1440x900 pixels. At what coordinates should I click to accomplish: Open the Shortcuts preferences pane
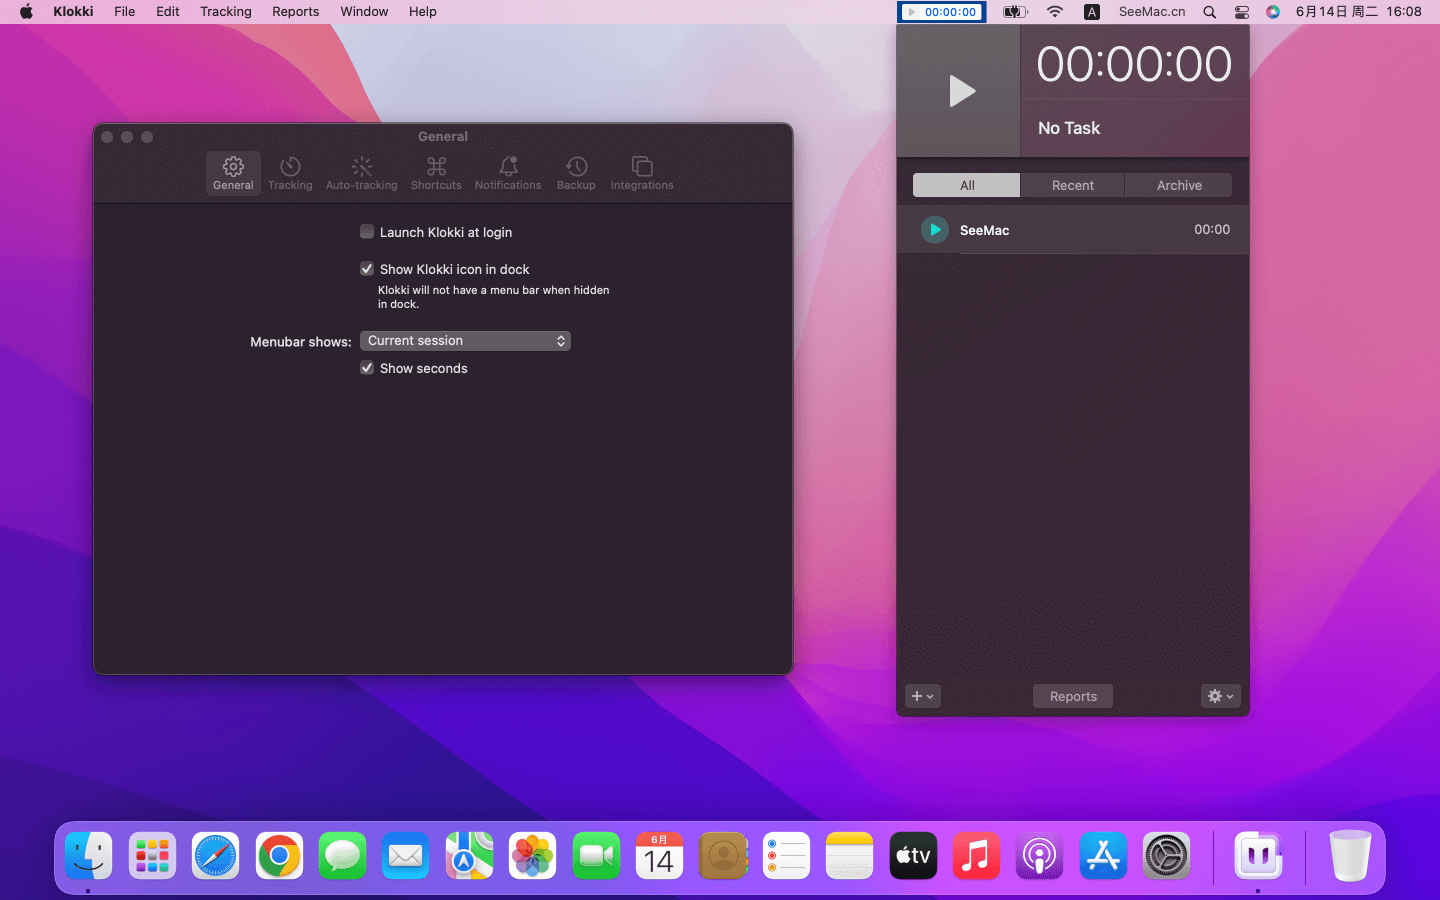click(436, 172)
